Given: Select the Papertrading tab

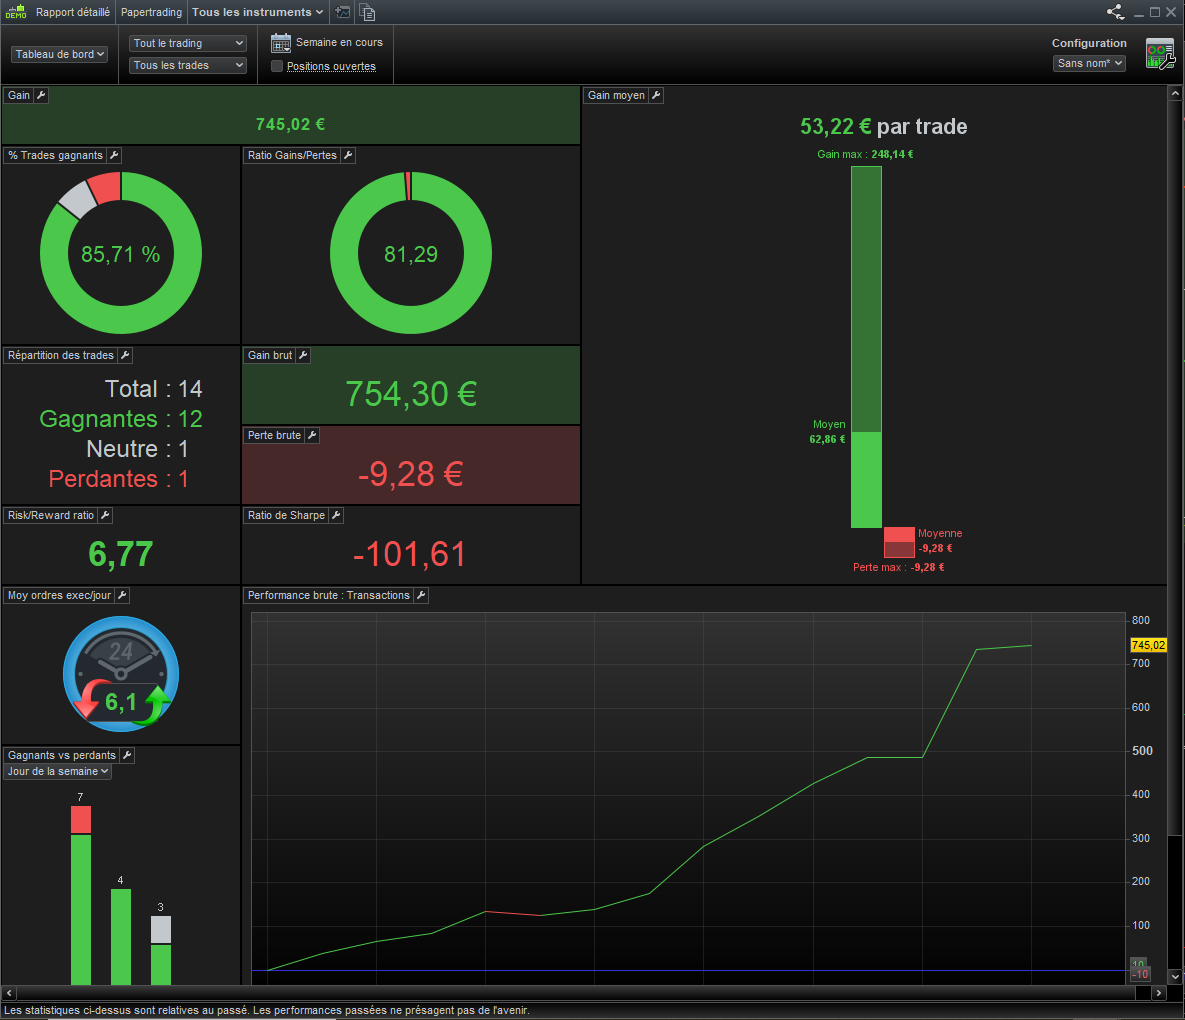Looking at the screenshot, I should point(151,12).
